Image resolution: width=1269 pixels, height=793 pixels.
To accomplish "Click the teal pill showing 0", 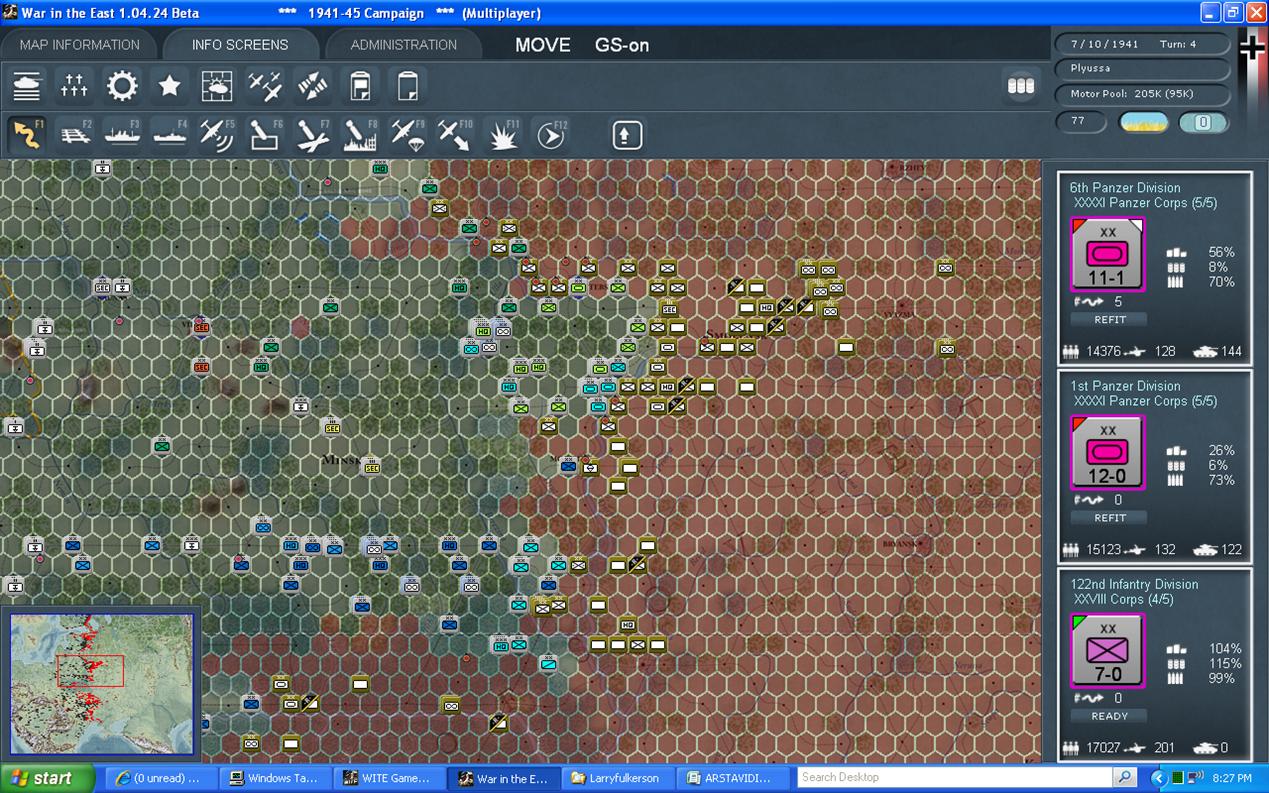I will pos(1203,122).
